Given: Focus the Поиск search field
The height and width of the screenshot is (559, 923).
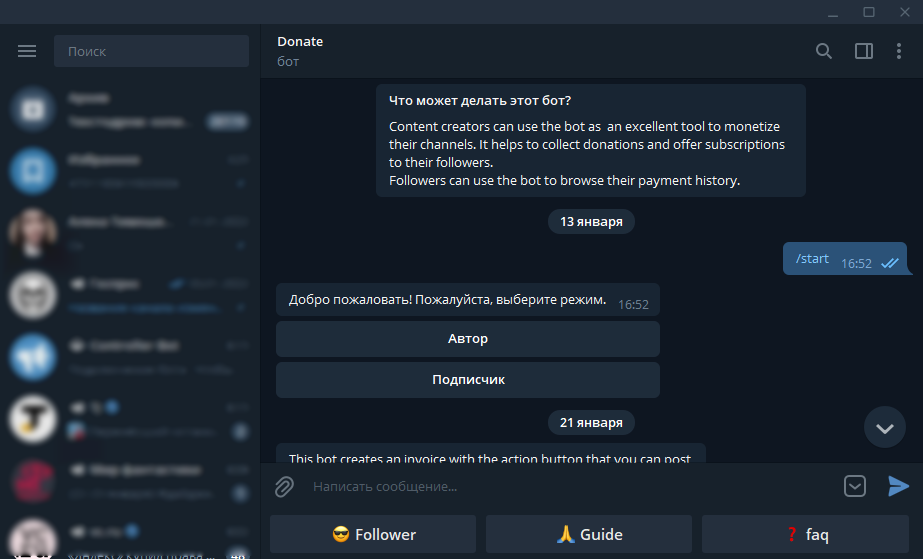Looking at the screenshot, I should pos(151,51).
